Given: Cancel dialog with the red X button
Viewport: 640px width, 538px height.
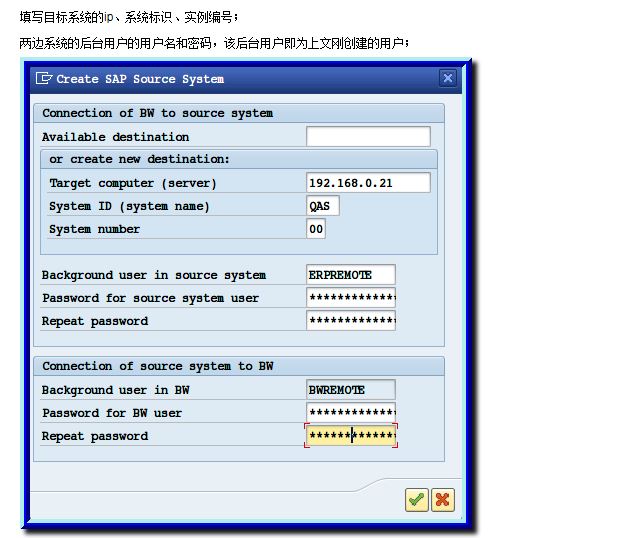Looking at the screenshot, I should click(442, 500).
